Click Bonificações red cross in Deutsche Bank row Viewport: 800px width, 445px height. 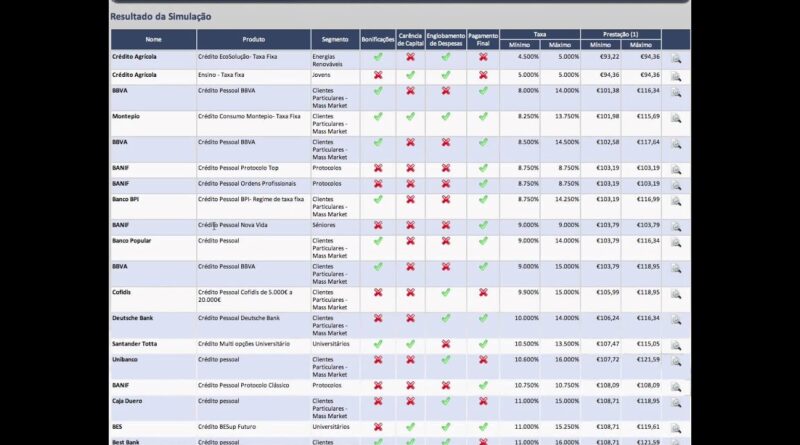[378, 318]
